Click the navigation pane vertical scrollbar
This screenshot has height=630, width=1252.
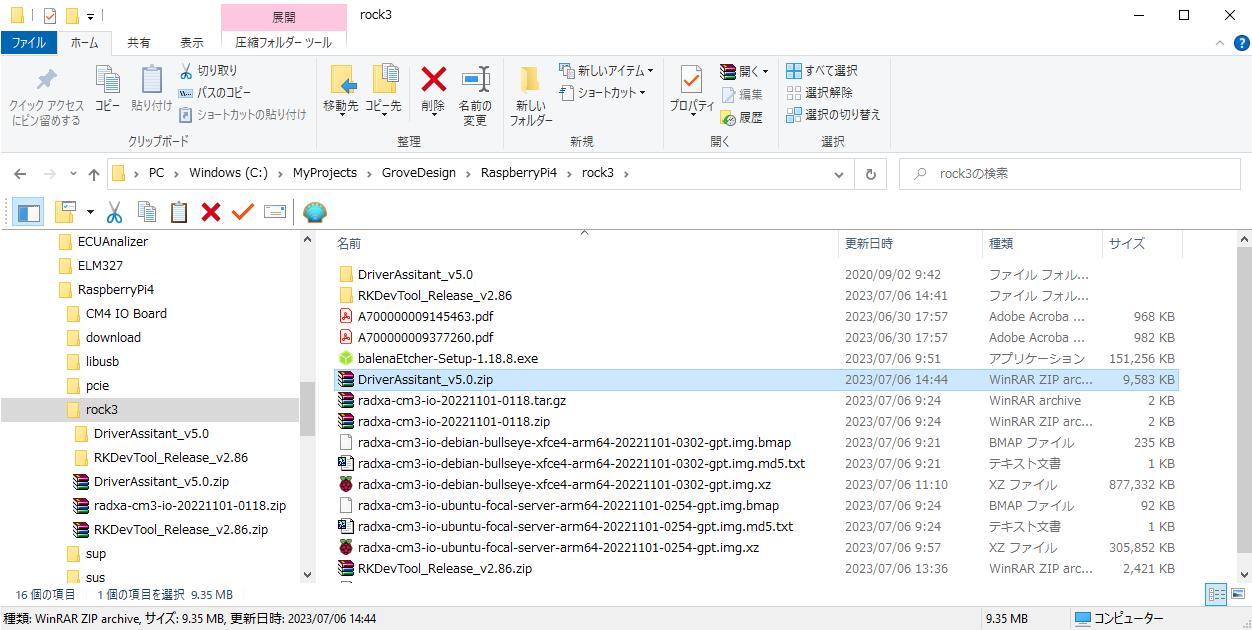pos(307,407)
